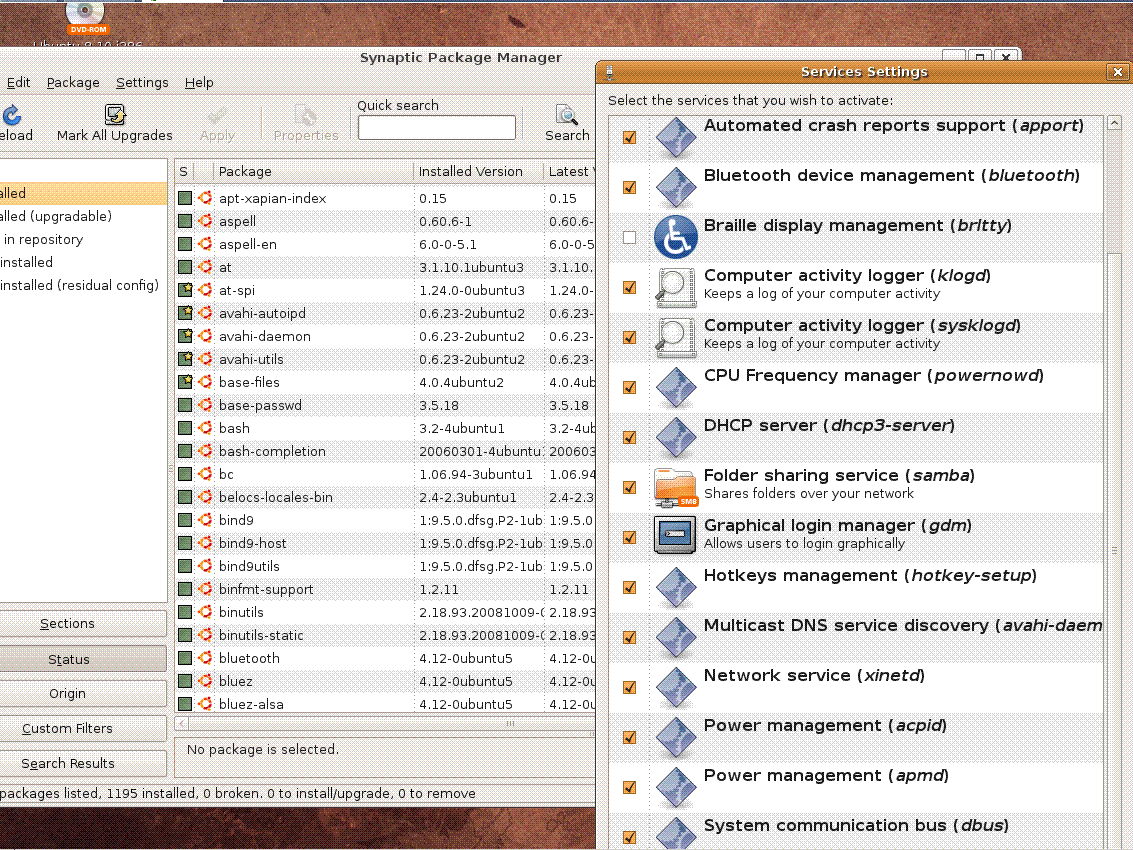This screenshot has height=850, width=1133.
Task: Click the Services Settings title bar pin icon
Action: click(x=609, y=72)
